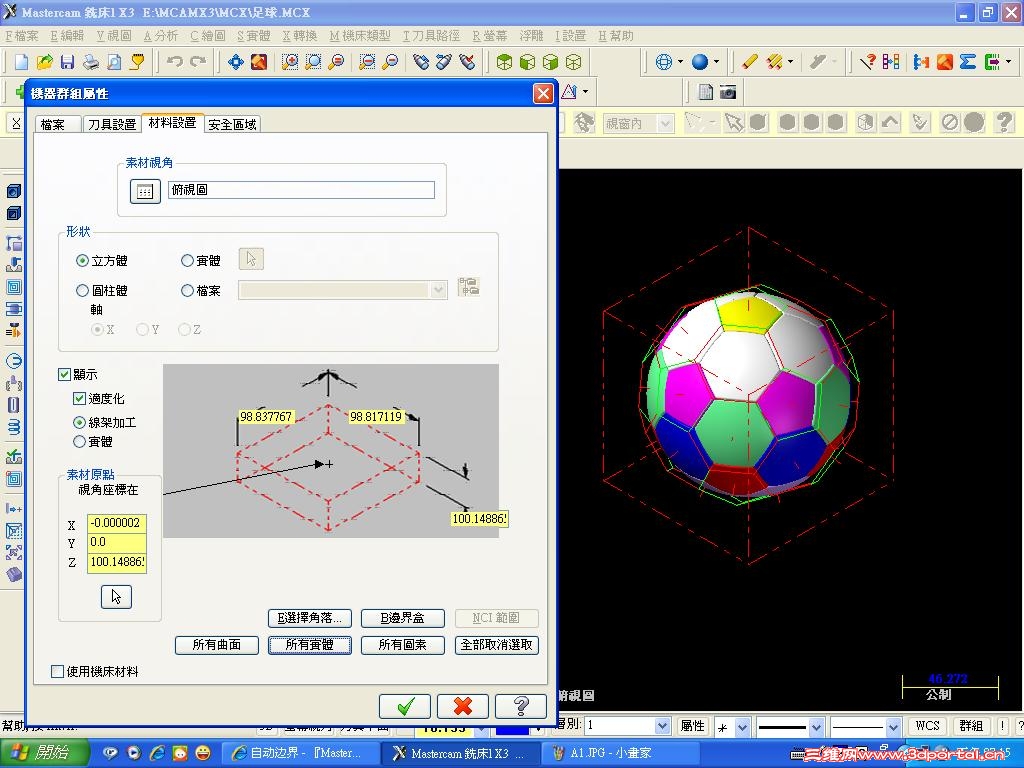Click the red X cancel button
Image resolution: width=1024 pixels, height=768 pixels.
point(462,706)
